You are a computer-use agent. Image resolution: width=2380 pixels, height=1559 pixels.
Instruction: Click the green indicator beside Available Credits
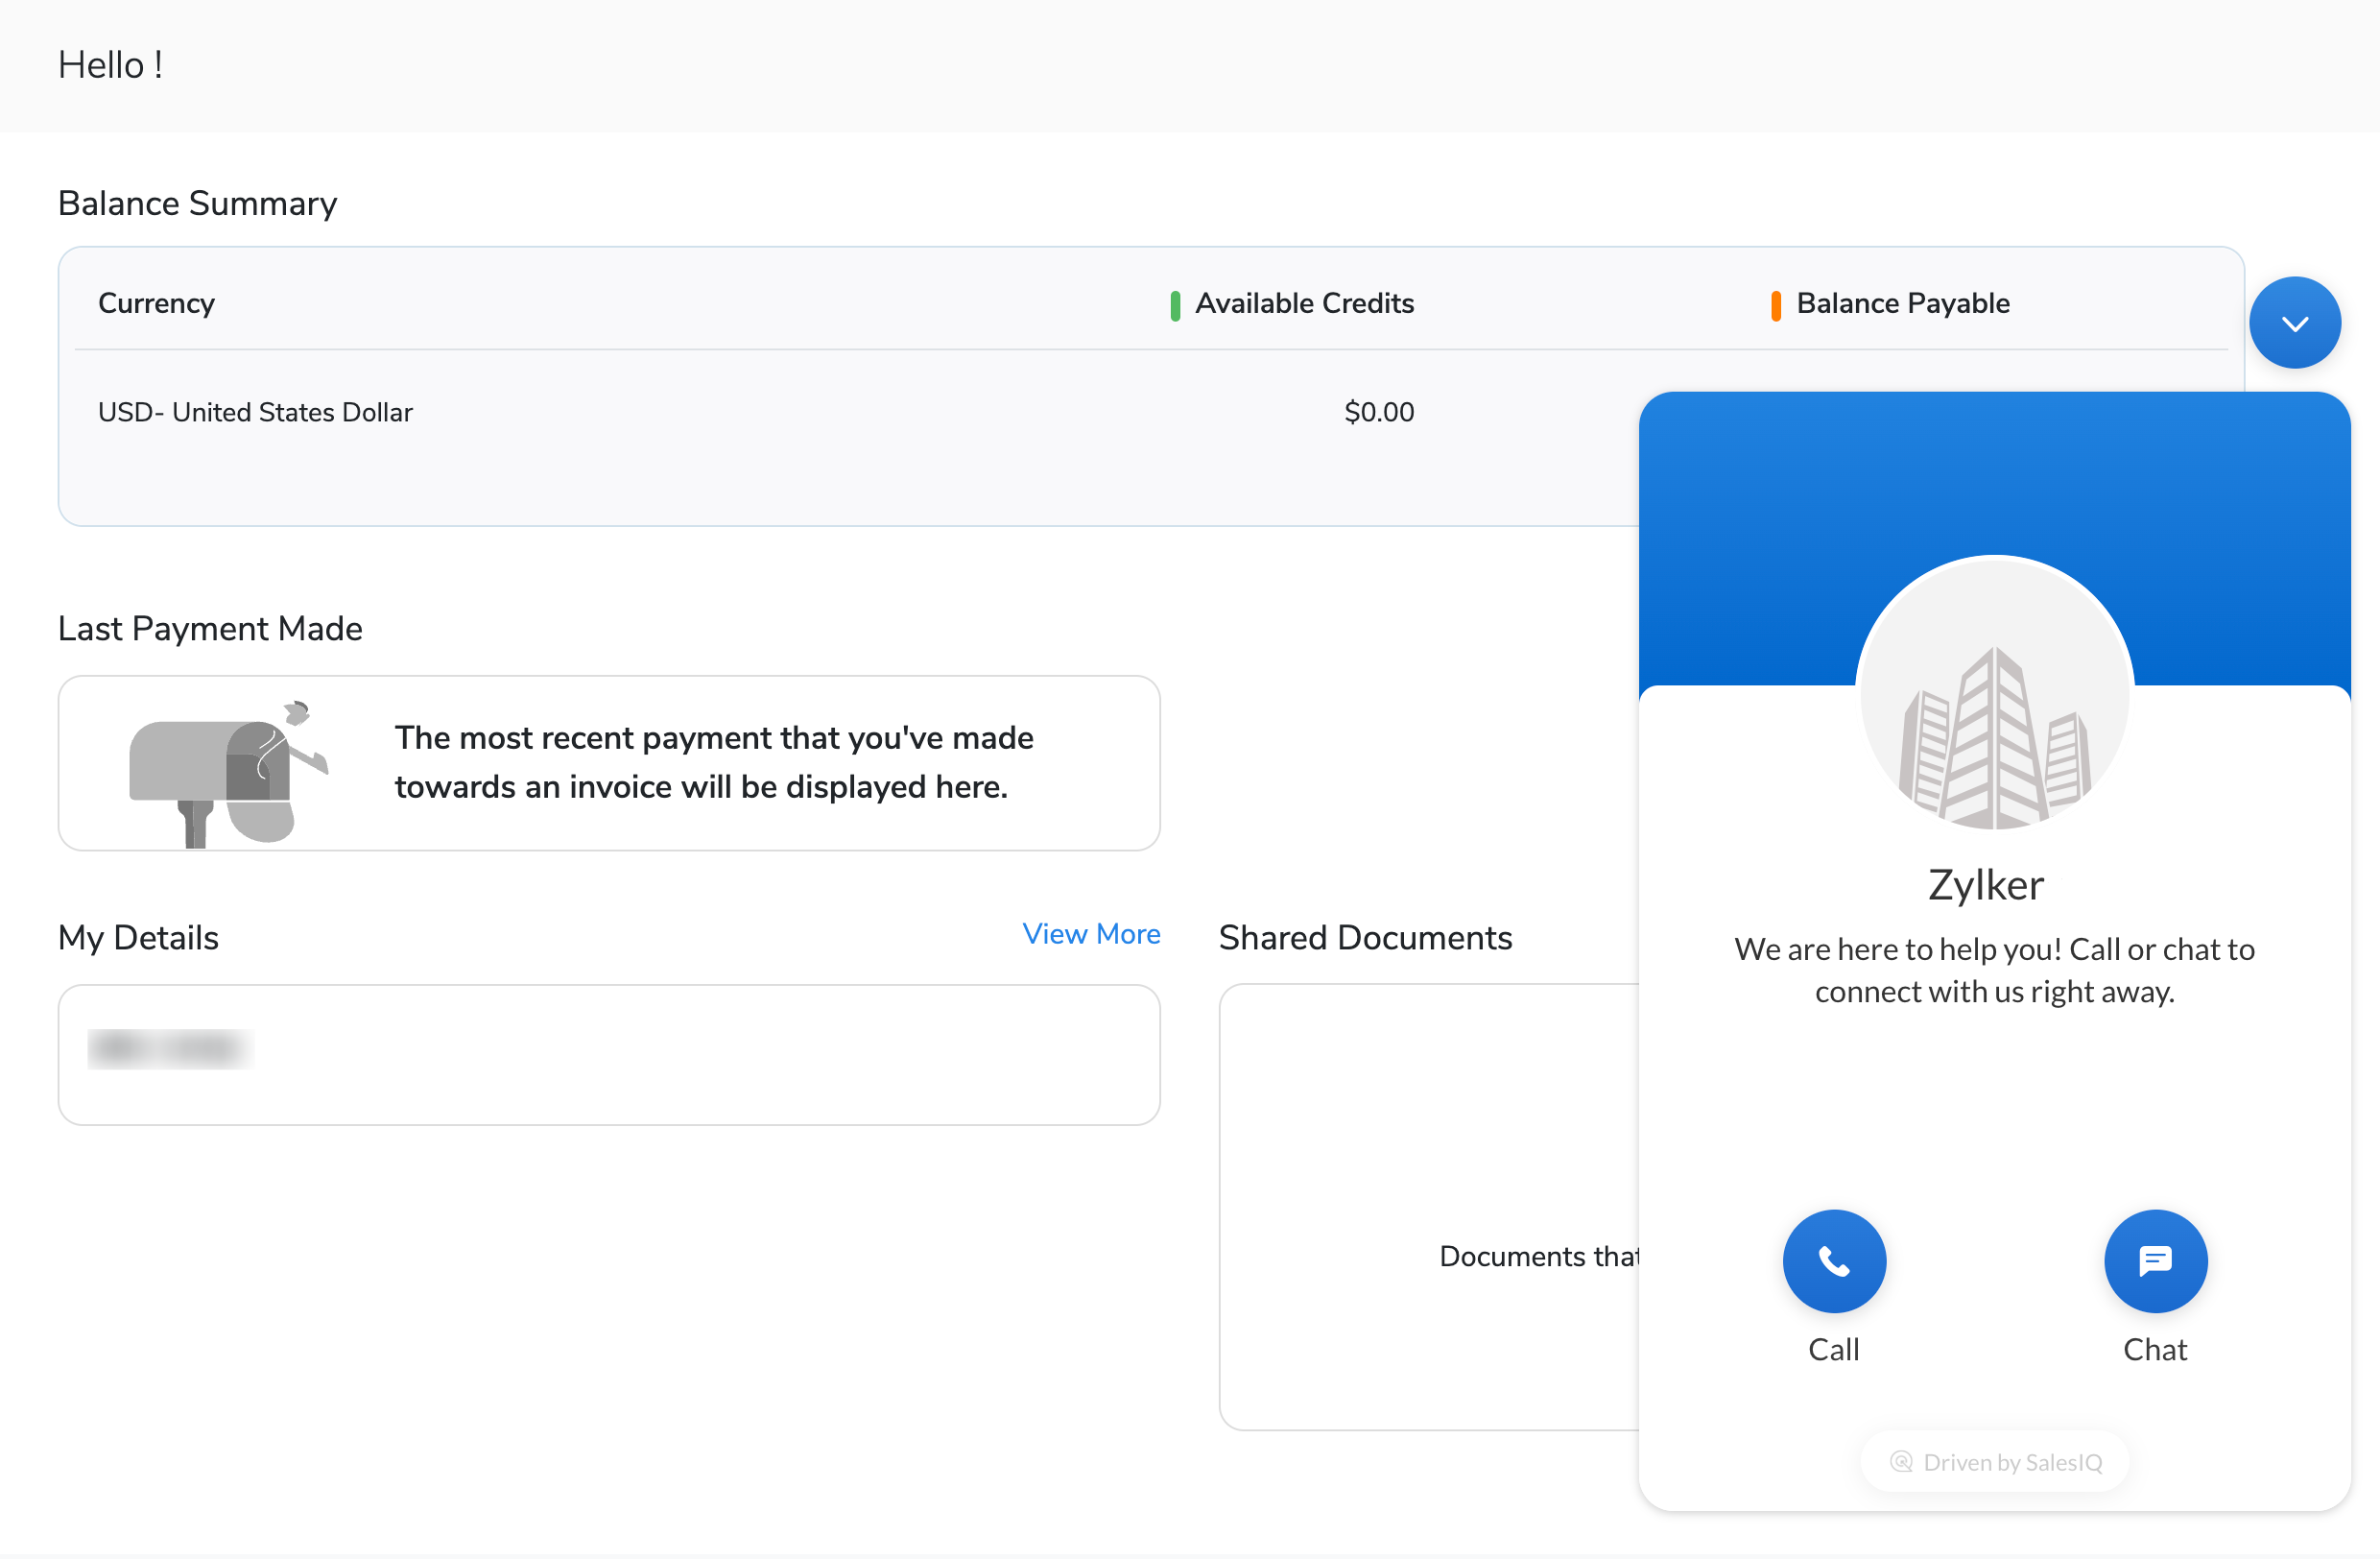click(x=1175, y=305)
